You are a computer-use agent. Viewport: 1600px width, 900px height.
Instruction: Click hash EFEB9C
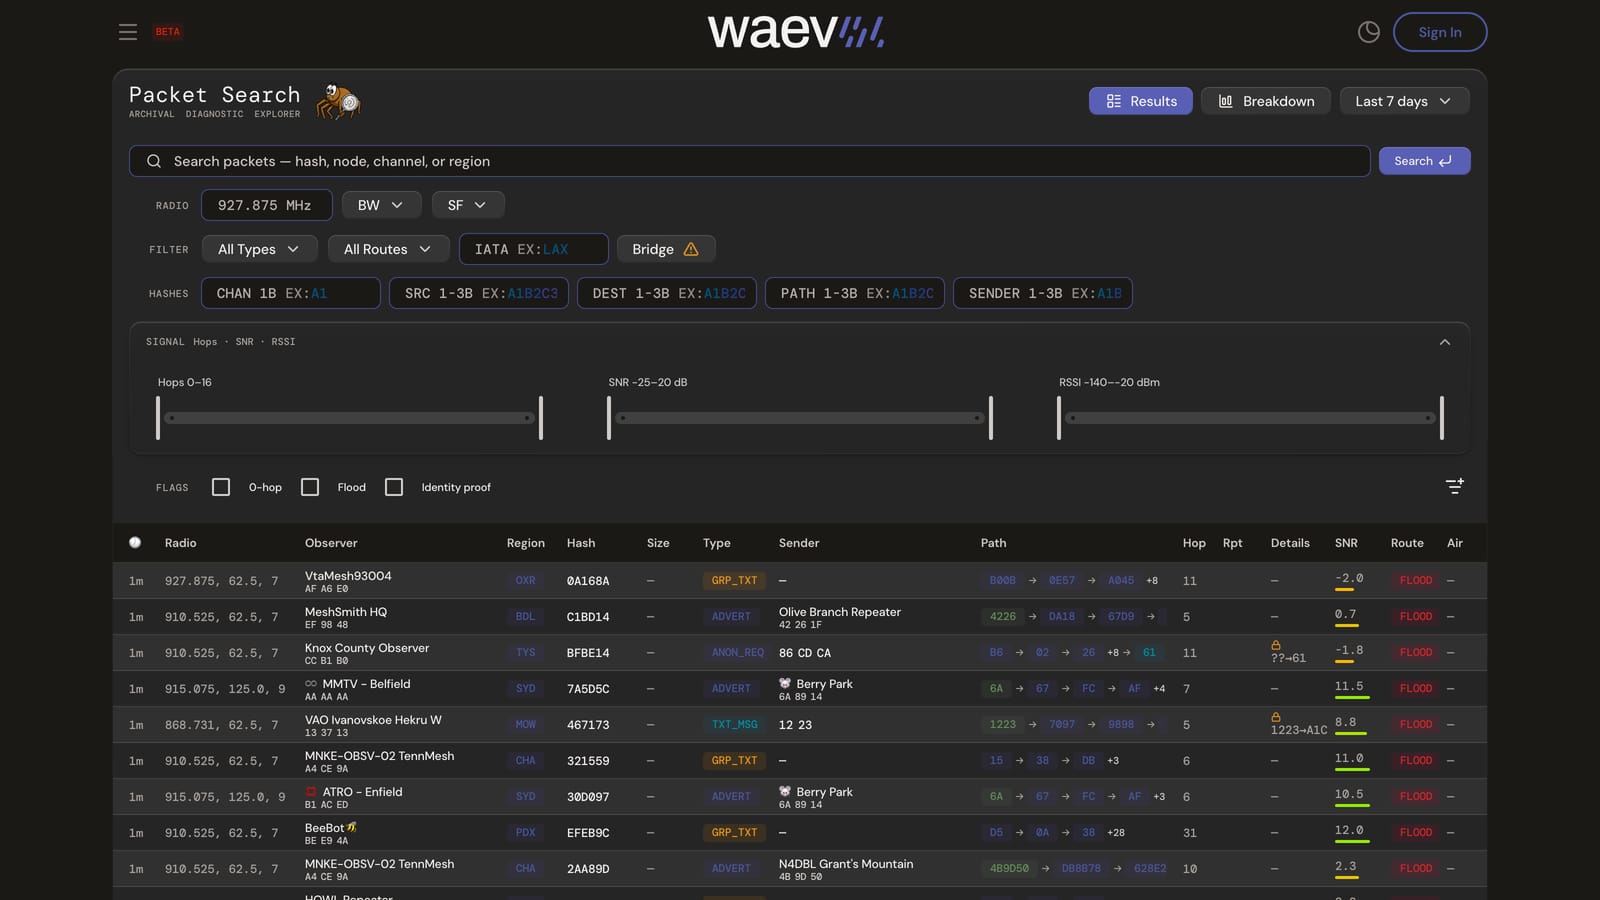588,833
